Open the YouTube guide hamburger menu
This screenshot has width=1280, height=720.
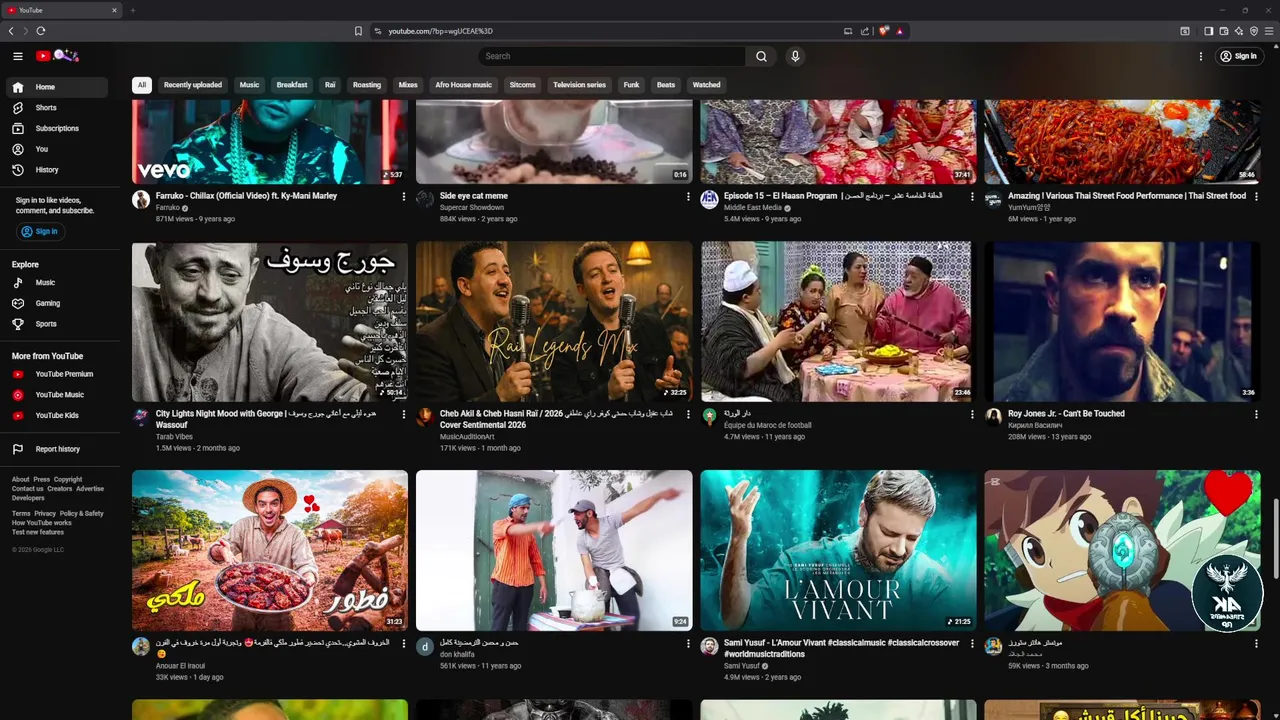click(x=17, y=56)
